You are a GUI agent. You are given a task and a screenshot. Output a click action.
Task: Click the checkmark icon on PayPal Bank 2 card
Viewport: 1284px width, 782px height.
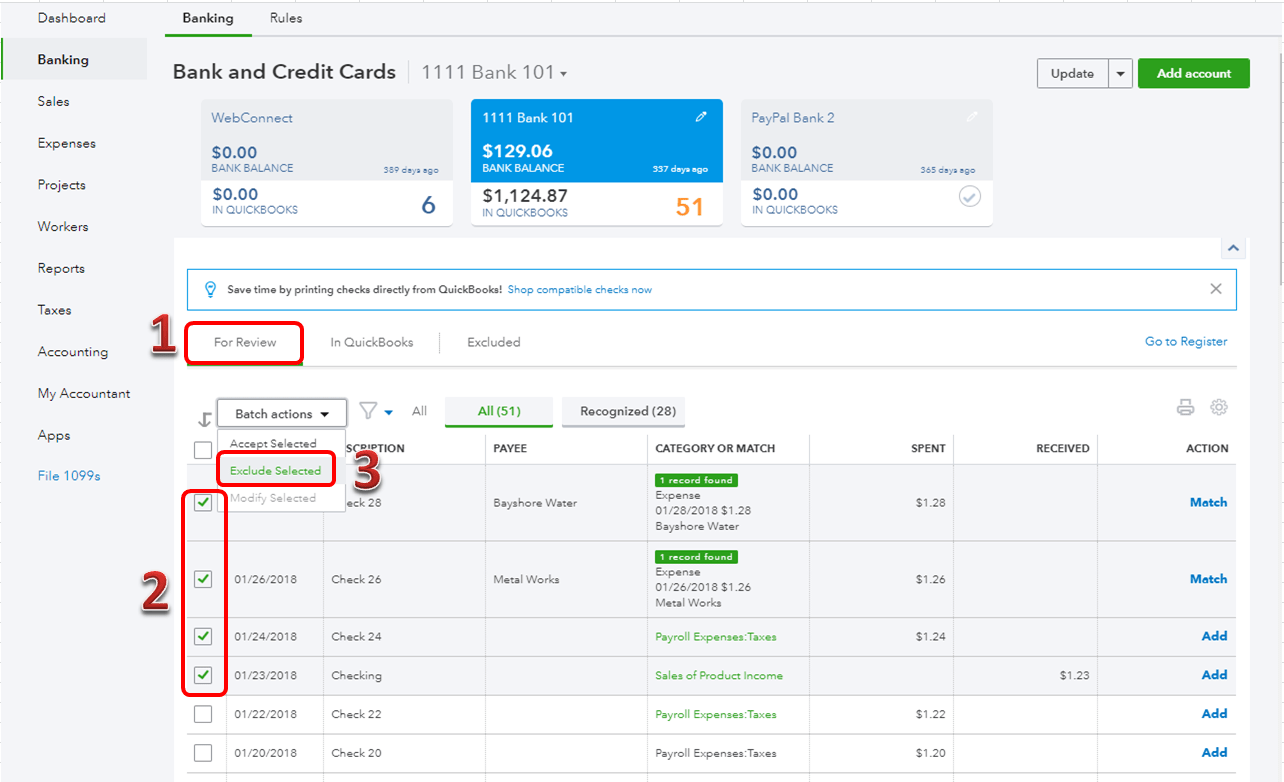969,197
